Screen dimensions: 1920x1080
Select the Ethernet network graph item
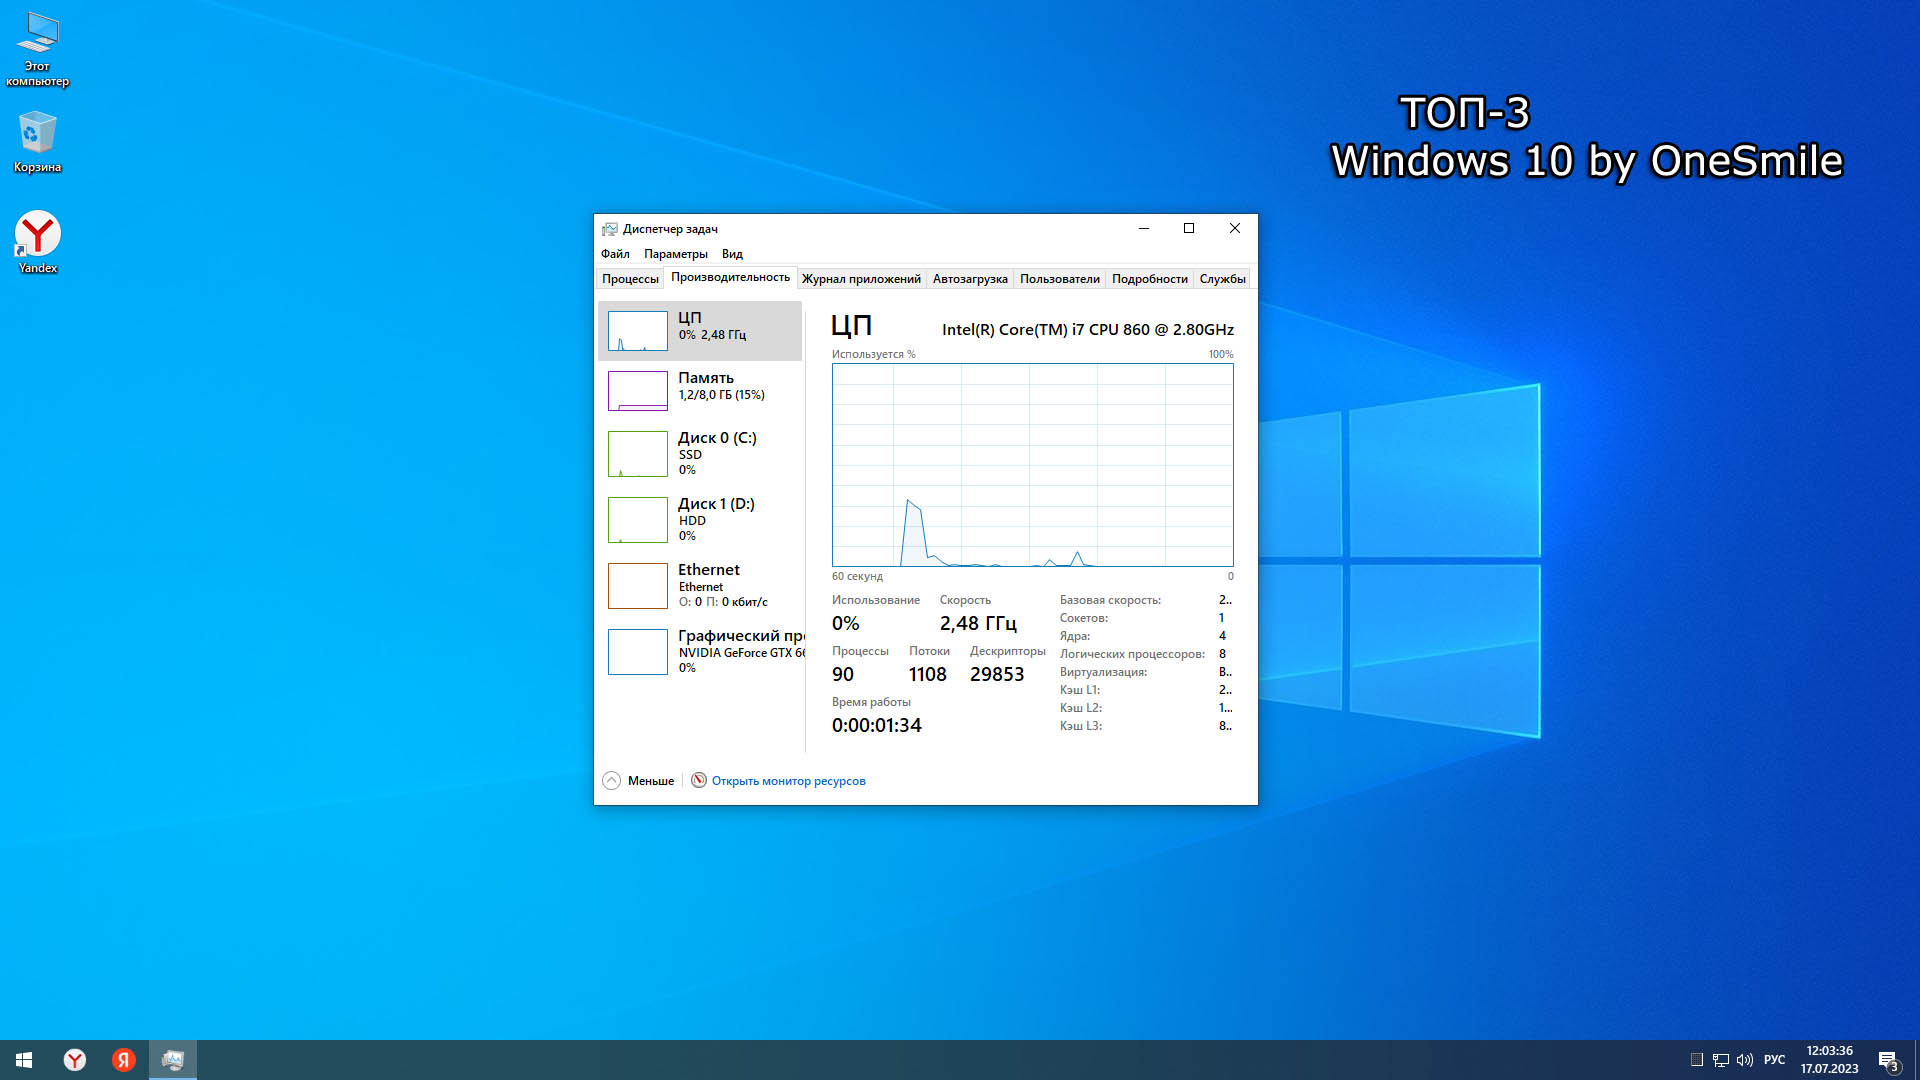tap(700, 585)
